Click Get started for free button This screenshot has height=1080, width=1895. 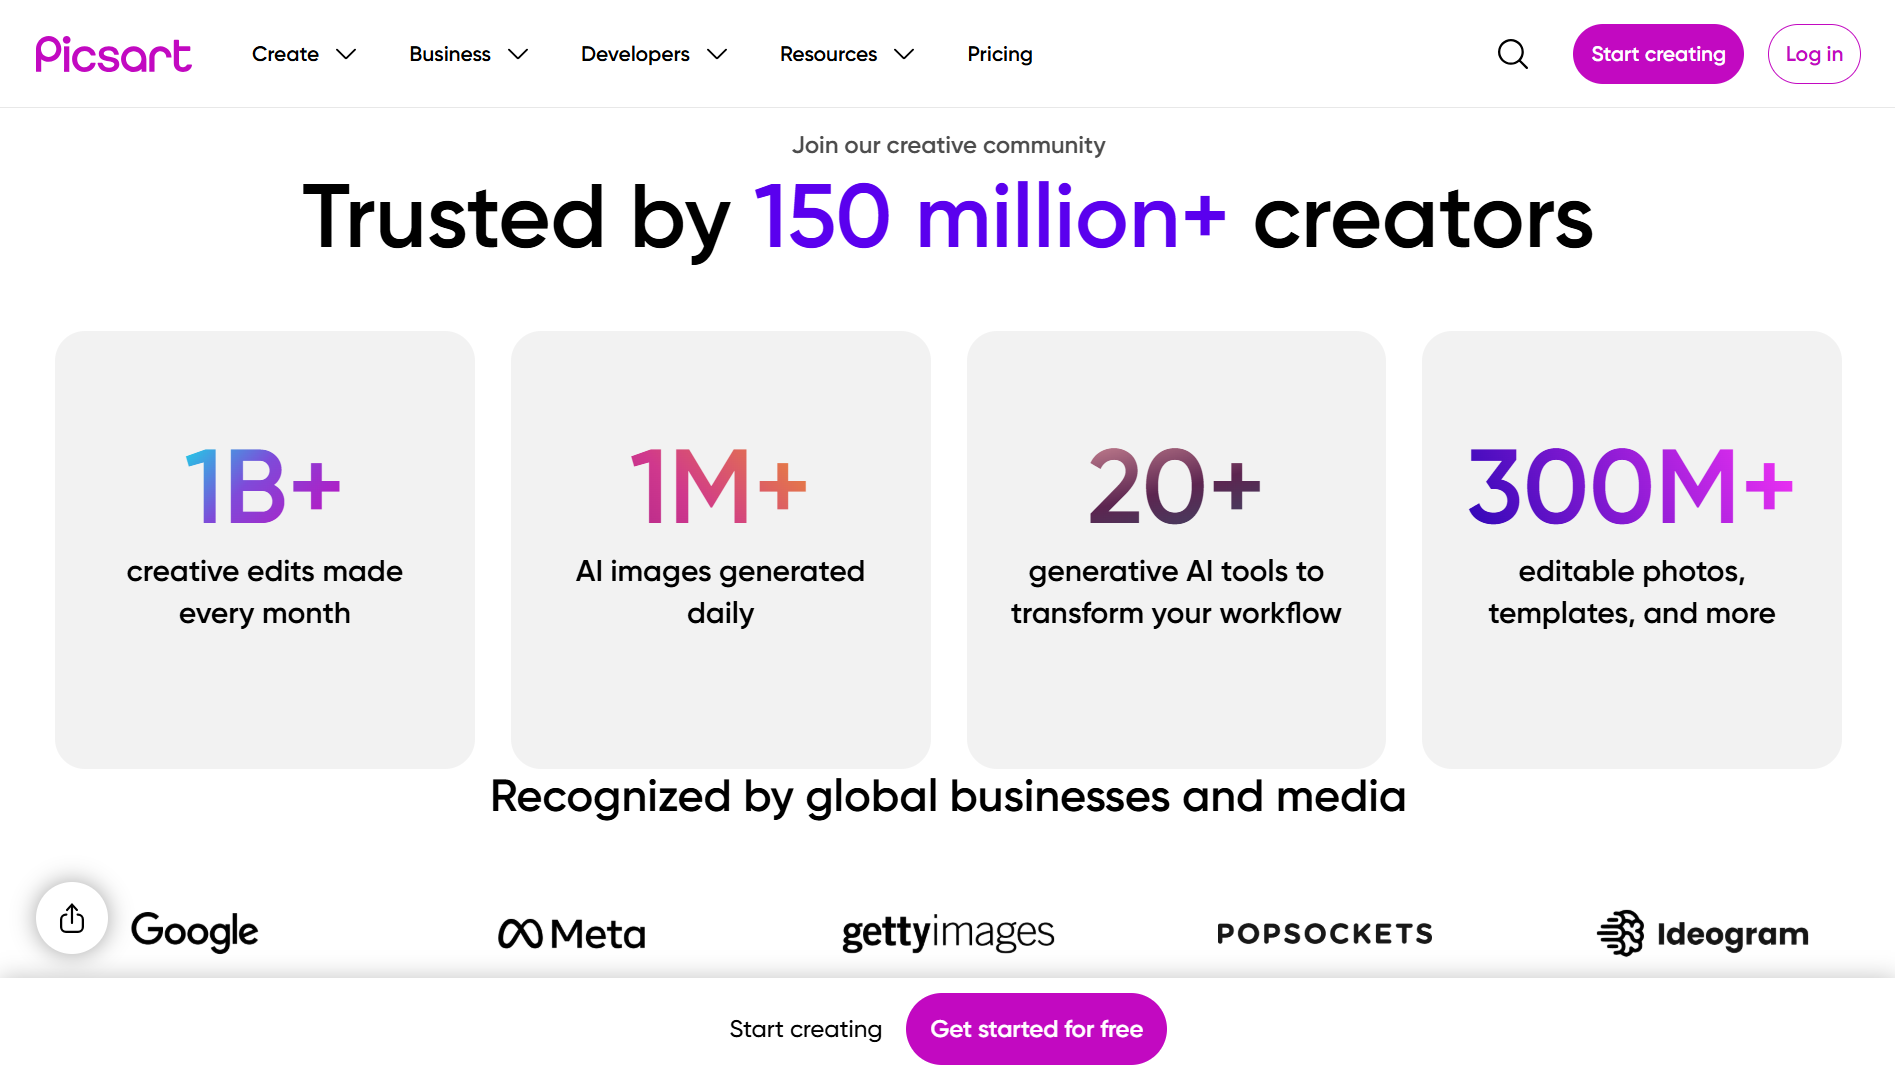point(1036,1029)
